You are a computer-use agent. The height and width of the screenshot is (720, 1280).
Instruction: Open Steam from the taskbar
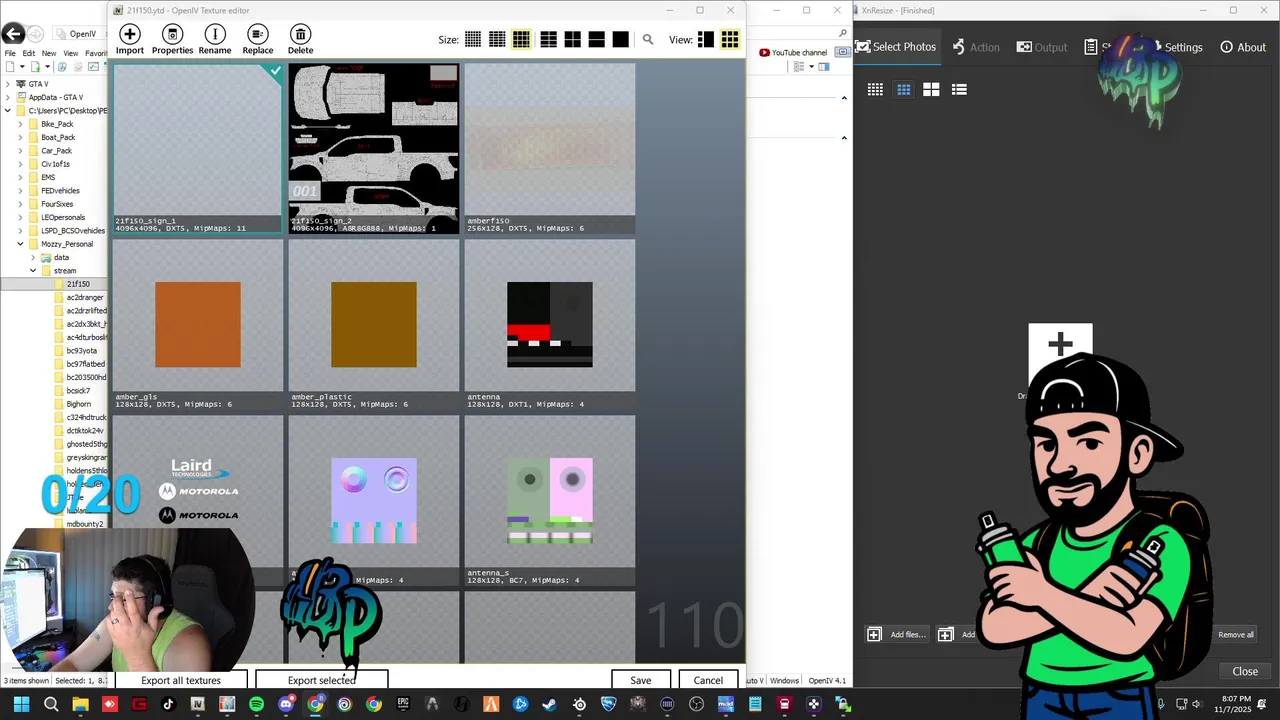click(549, 705)
